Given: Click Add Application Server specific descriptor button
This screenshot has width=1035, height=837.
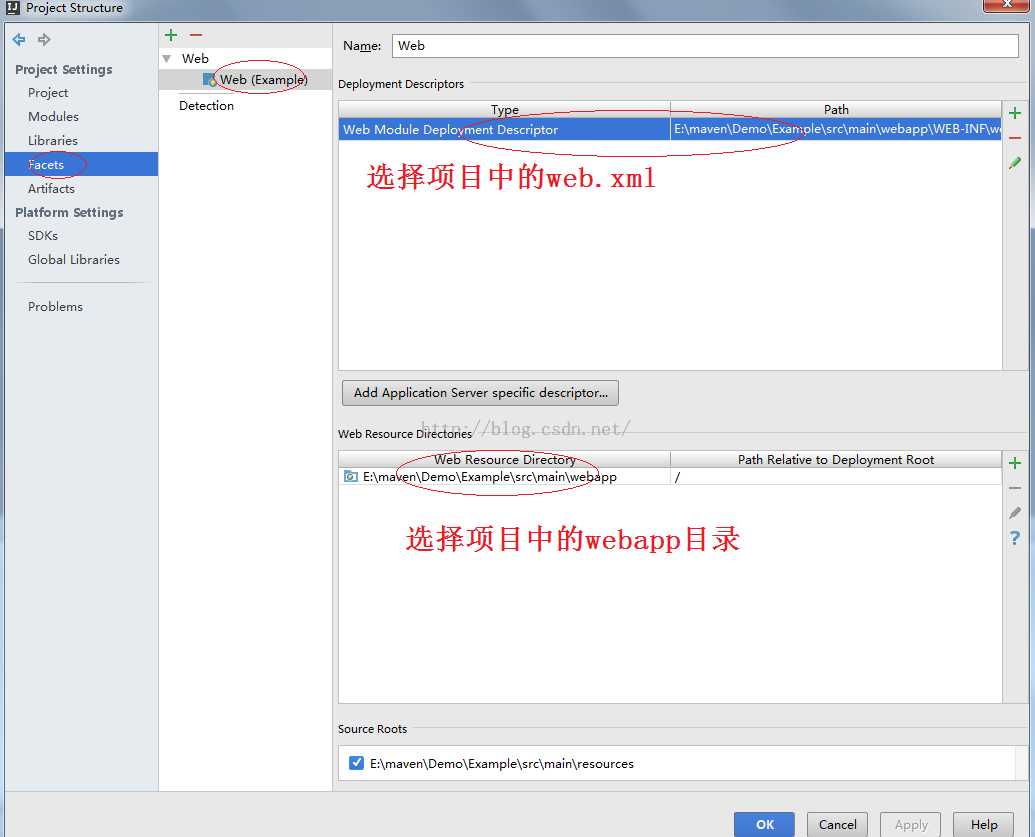Looking at the screenshot, I should 481,393.
